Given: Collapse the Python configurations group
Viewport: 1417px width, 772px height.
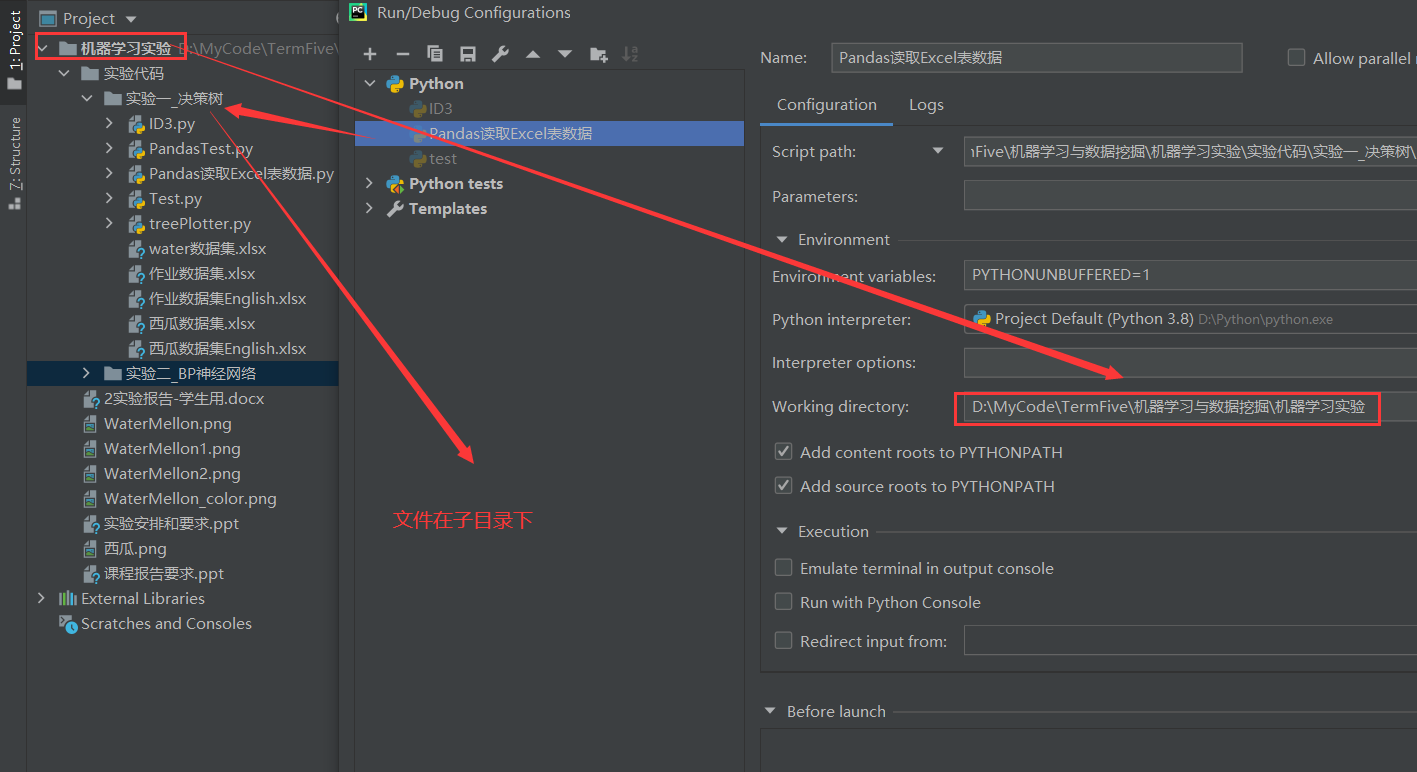Looking at the screenshot, I should (x=370, y=84).
